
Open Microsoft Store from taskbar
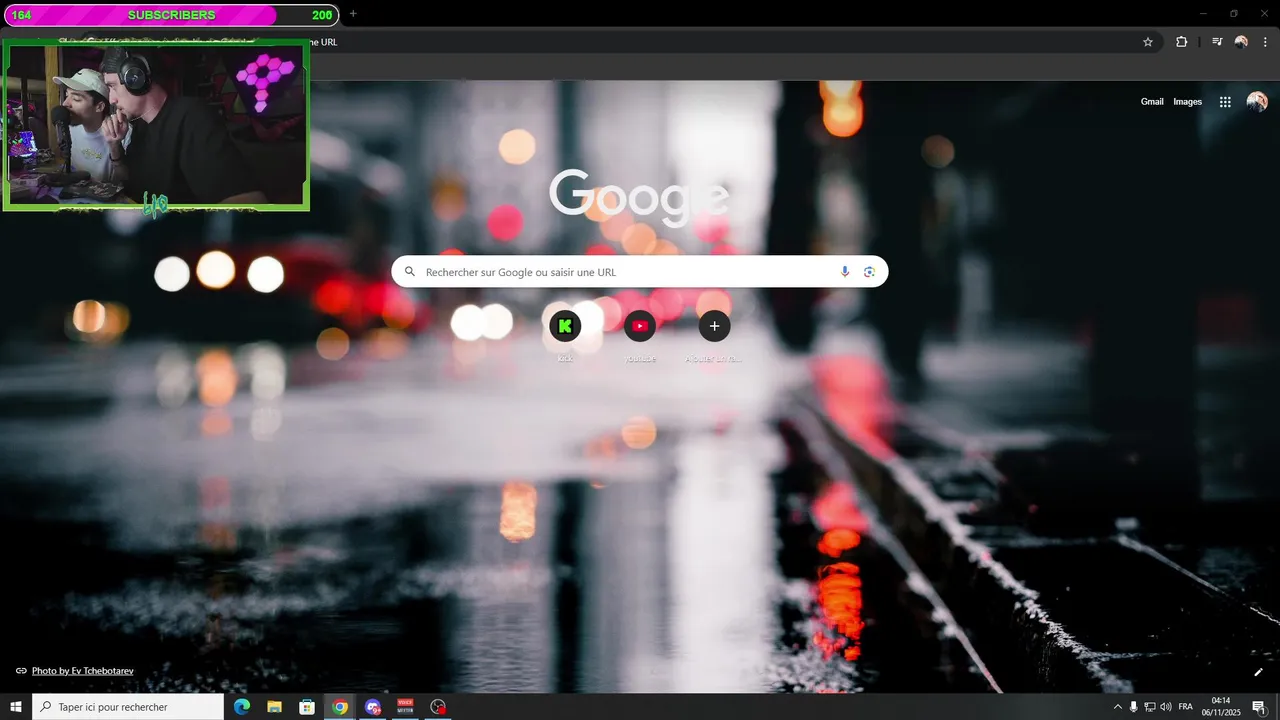pyautogui.click(x=307, y=707)
